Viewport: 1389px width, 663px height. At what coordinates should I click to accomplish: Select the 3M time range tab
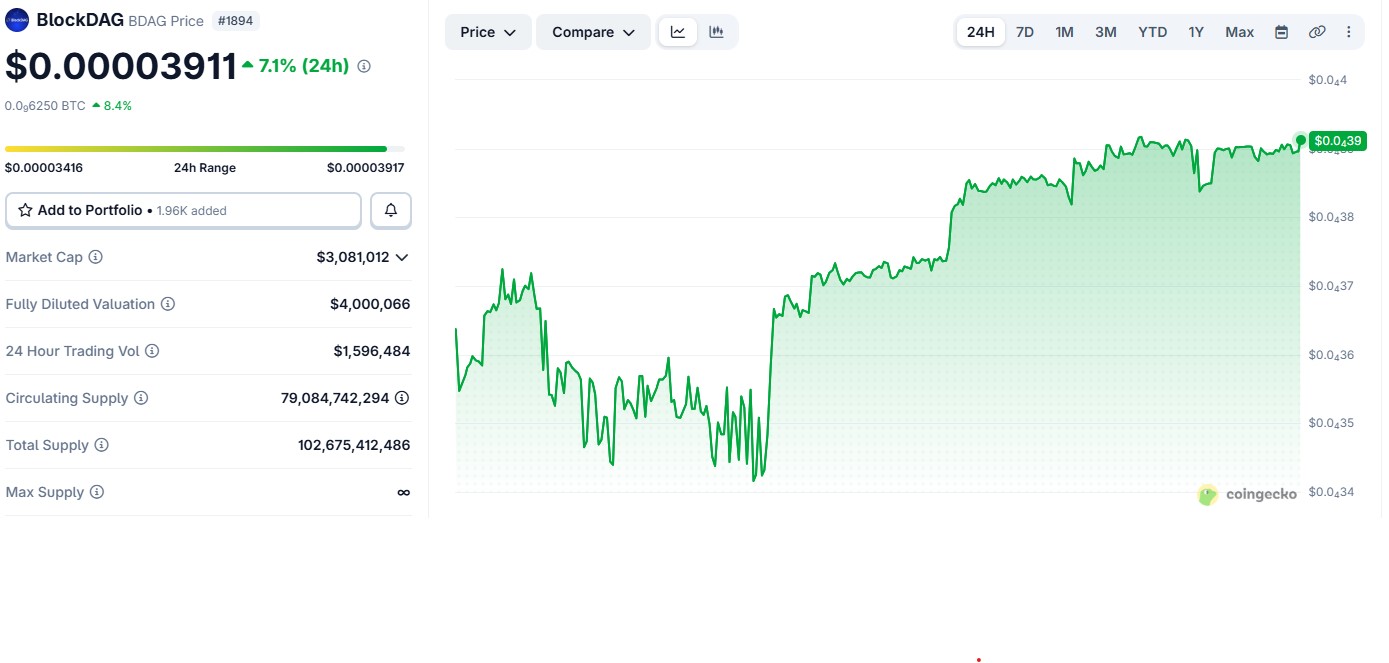(x=1105, y=32)
